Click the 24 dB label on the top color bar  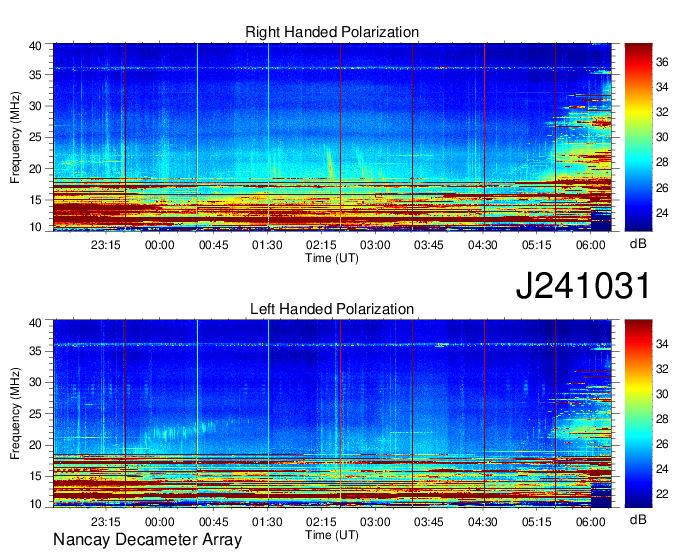pos(662,213)
